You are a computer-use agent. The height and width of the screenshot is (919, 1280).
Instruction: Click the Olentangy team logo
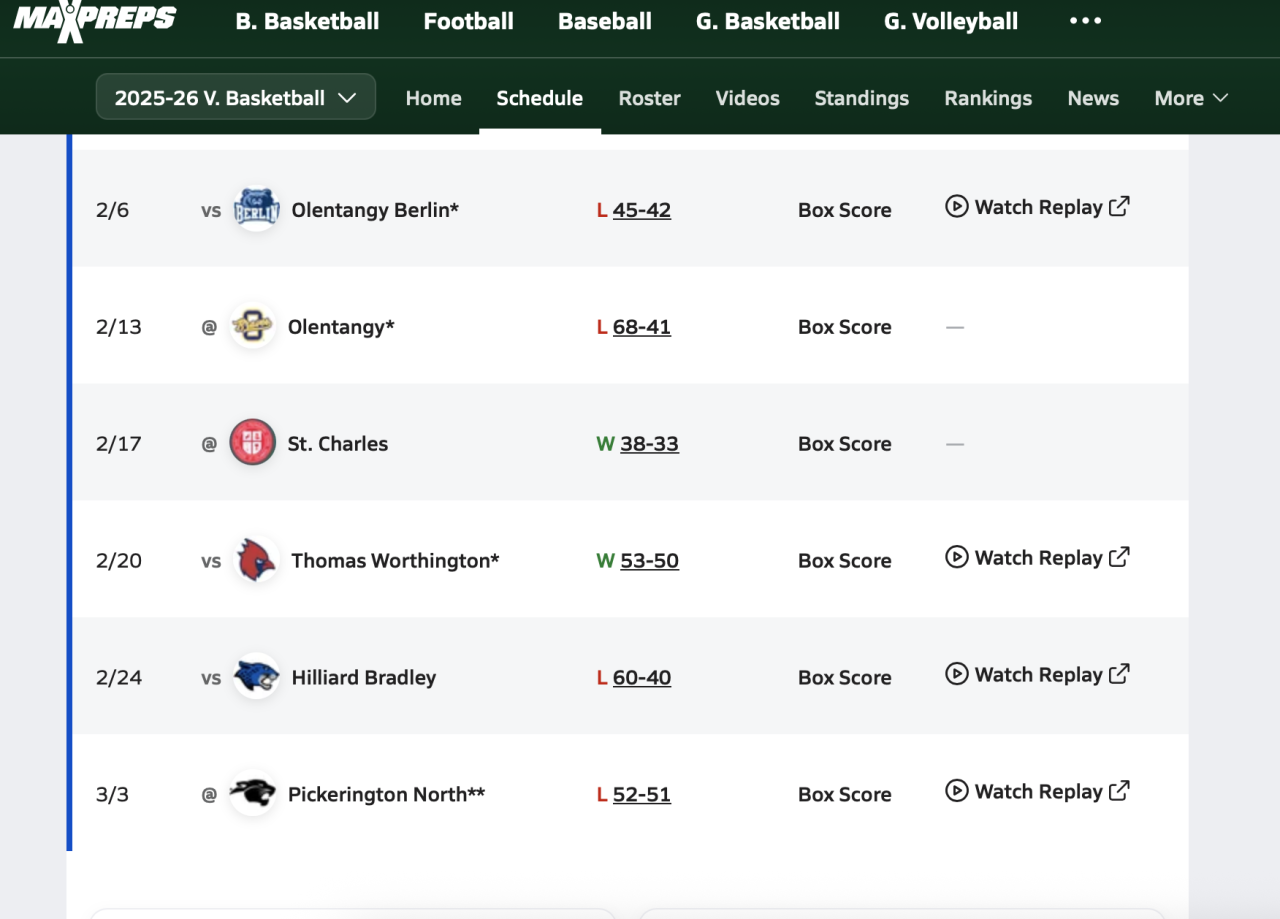253,327
